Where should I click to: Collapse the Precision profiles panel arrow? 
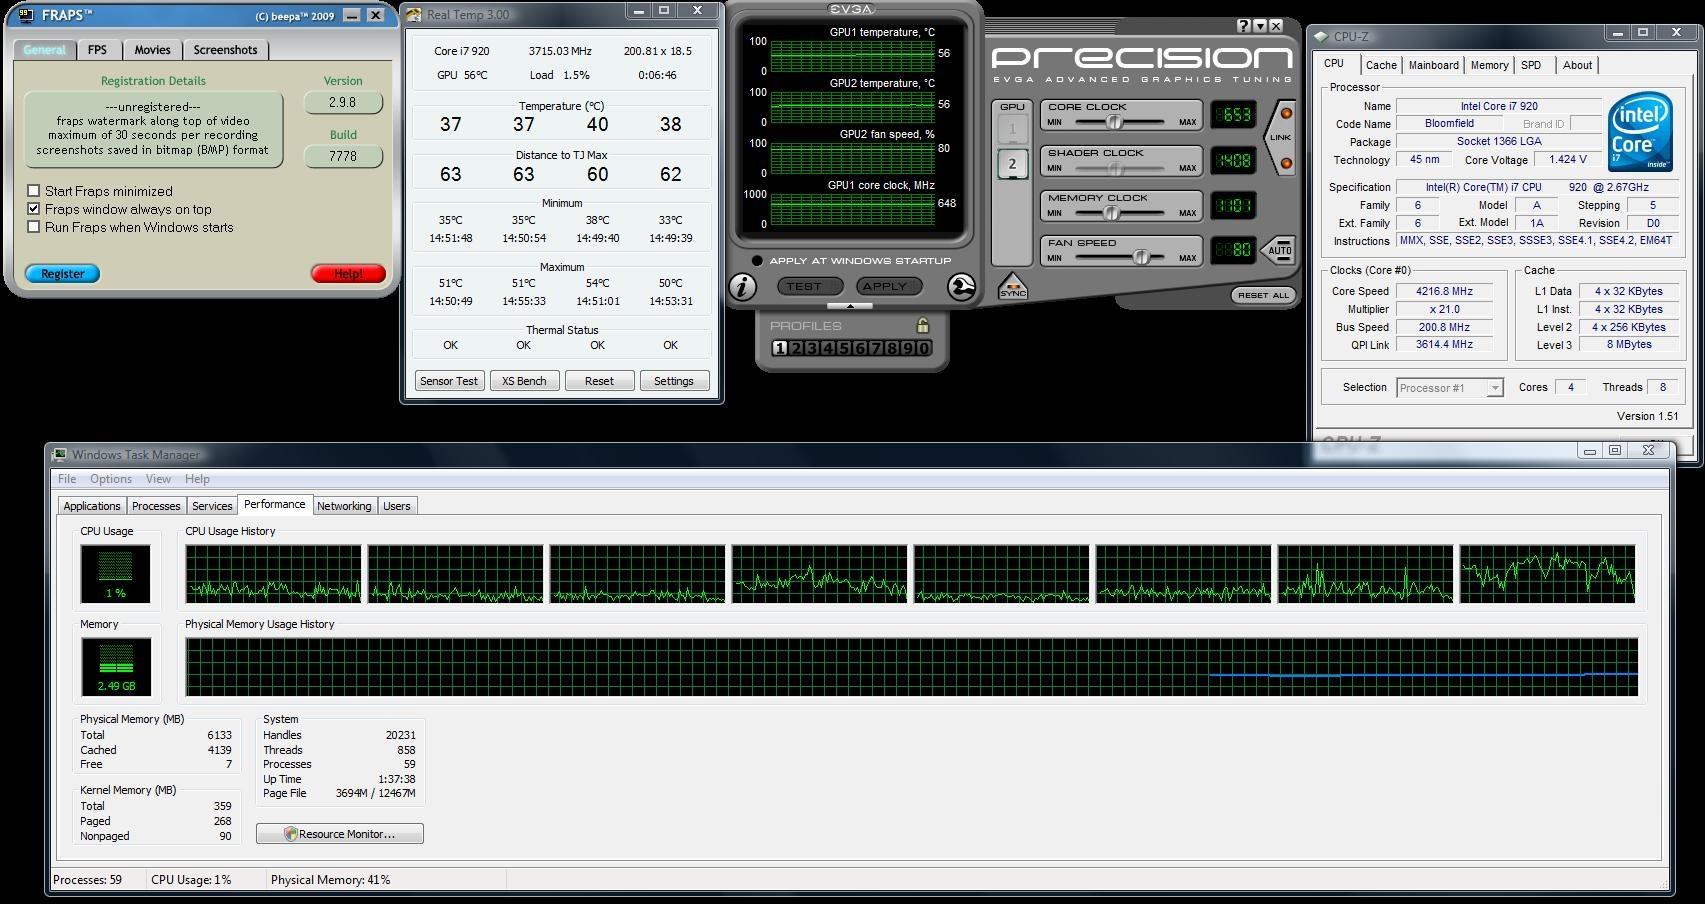coord(851,306)
